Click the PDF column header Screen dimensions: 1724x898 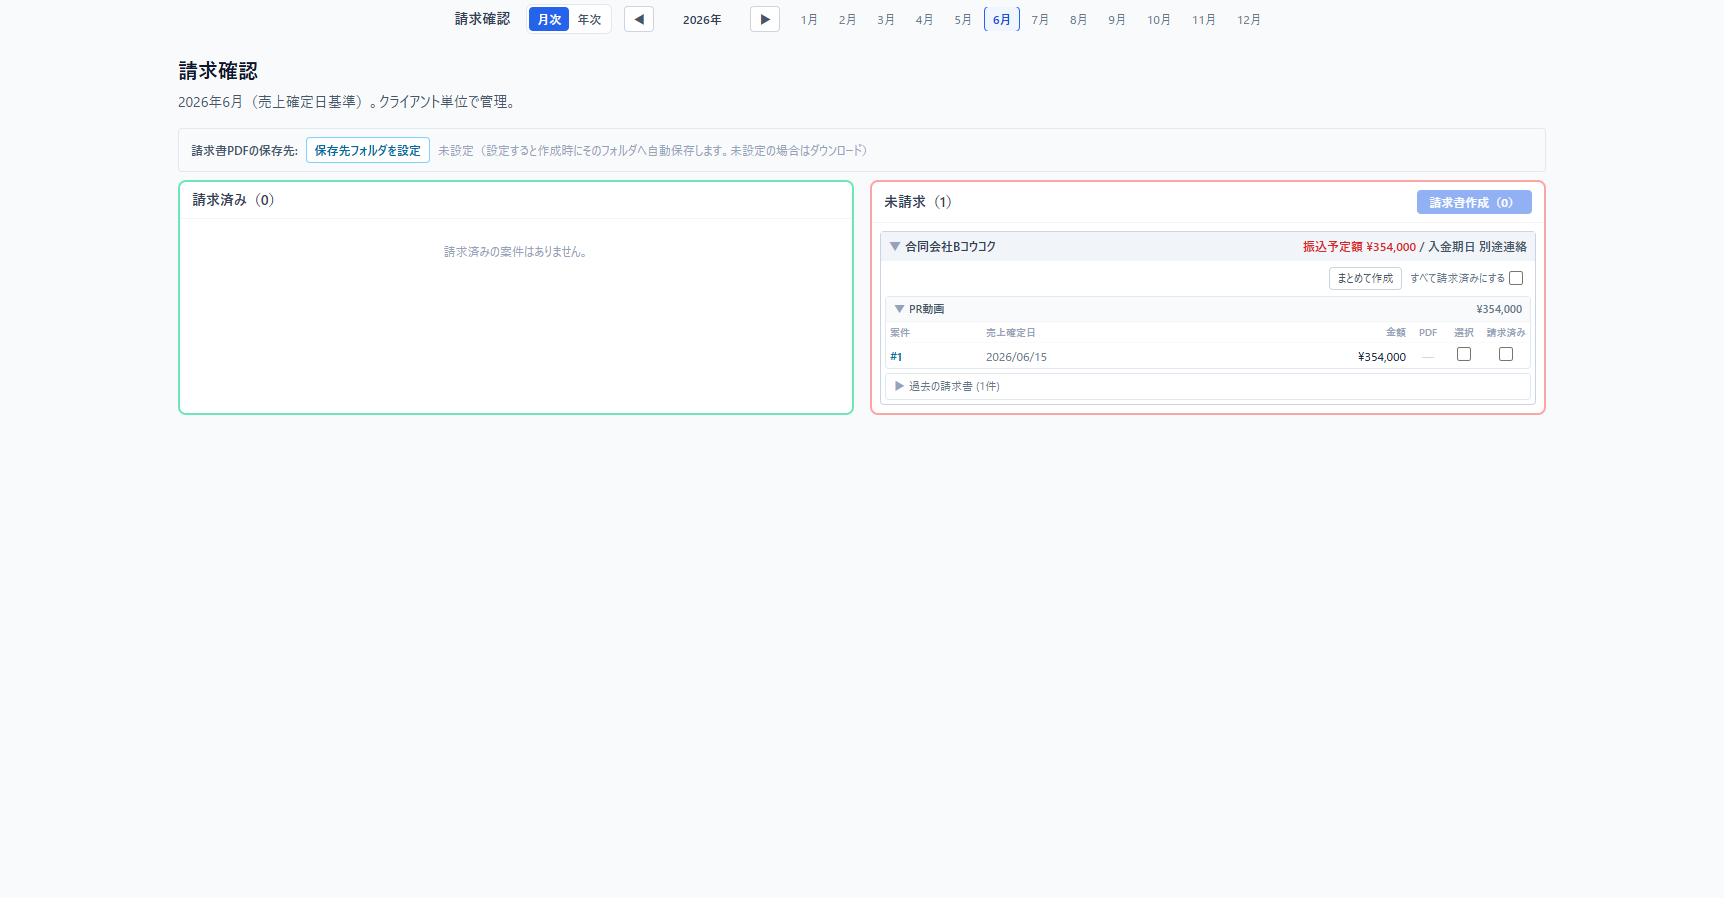click(x=1428, y=333)
